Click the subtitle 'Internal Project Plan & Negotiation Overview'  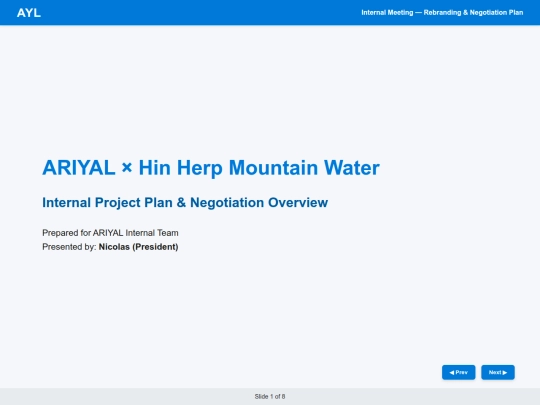pyautogui.click(x=185, y=202)
